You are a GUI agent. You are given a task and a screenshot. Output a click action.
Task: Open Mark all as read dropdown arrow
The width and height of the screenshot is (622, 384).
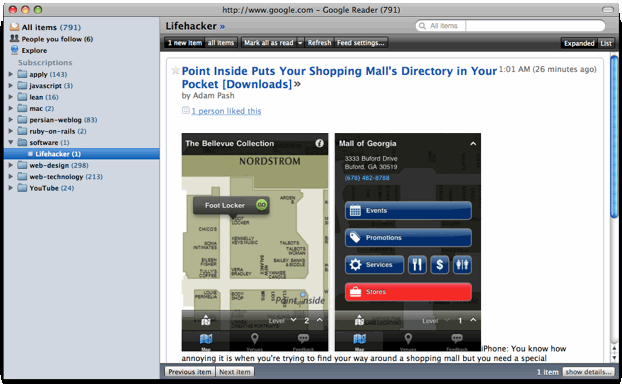click(300, 43)
